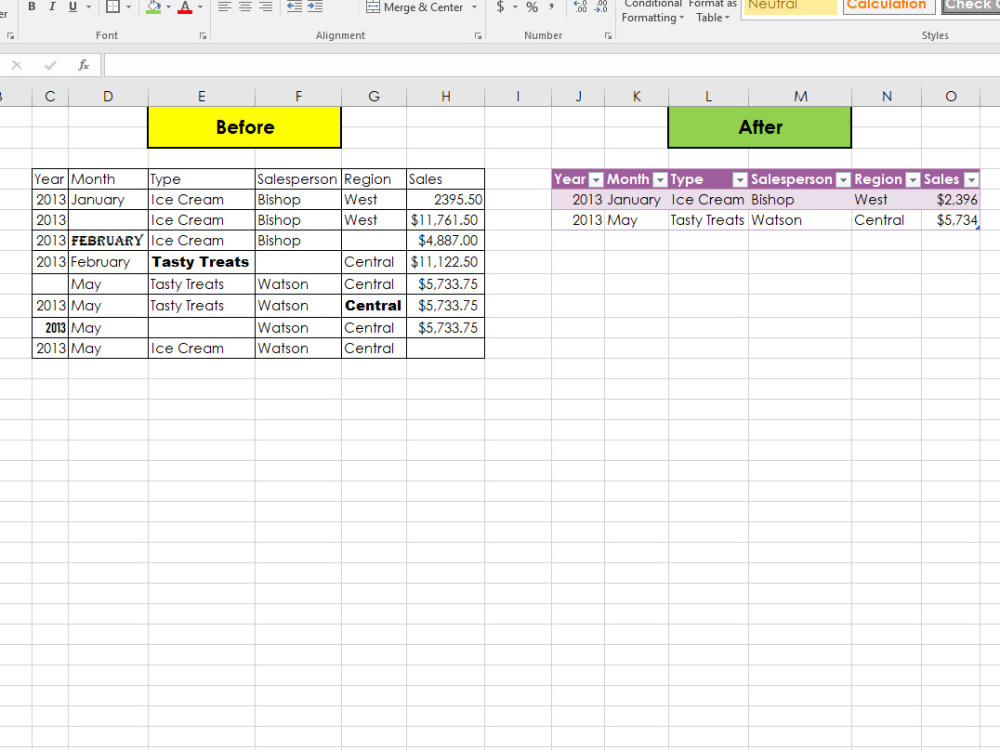1000x750 pixels.
Task: Open the Month filter dropdown
Action: click(660, 180)
